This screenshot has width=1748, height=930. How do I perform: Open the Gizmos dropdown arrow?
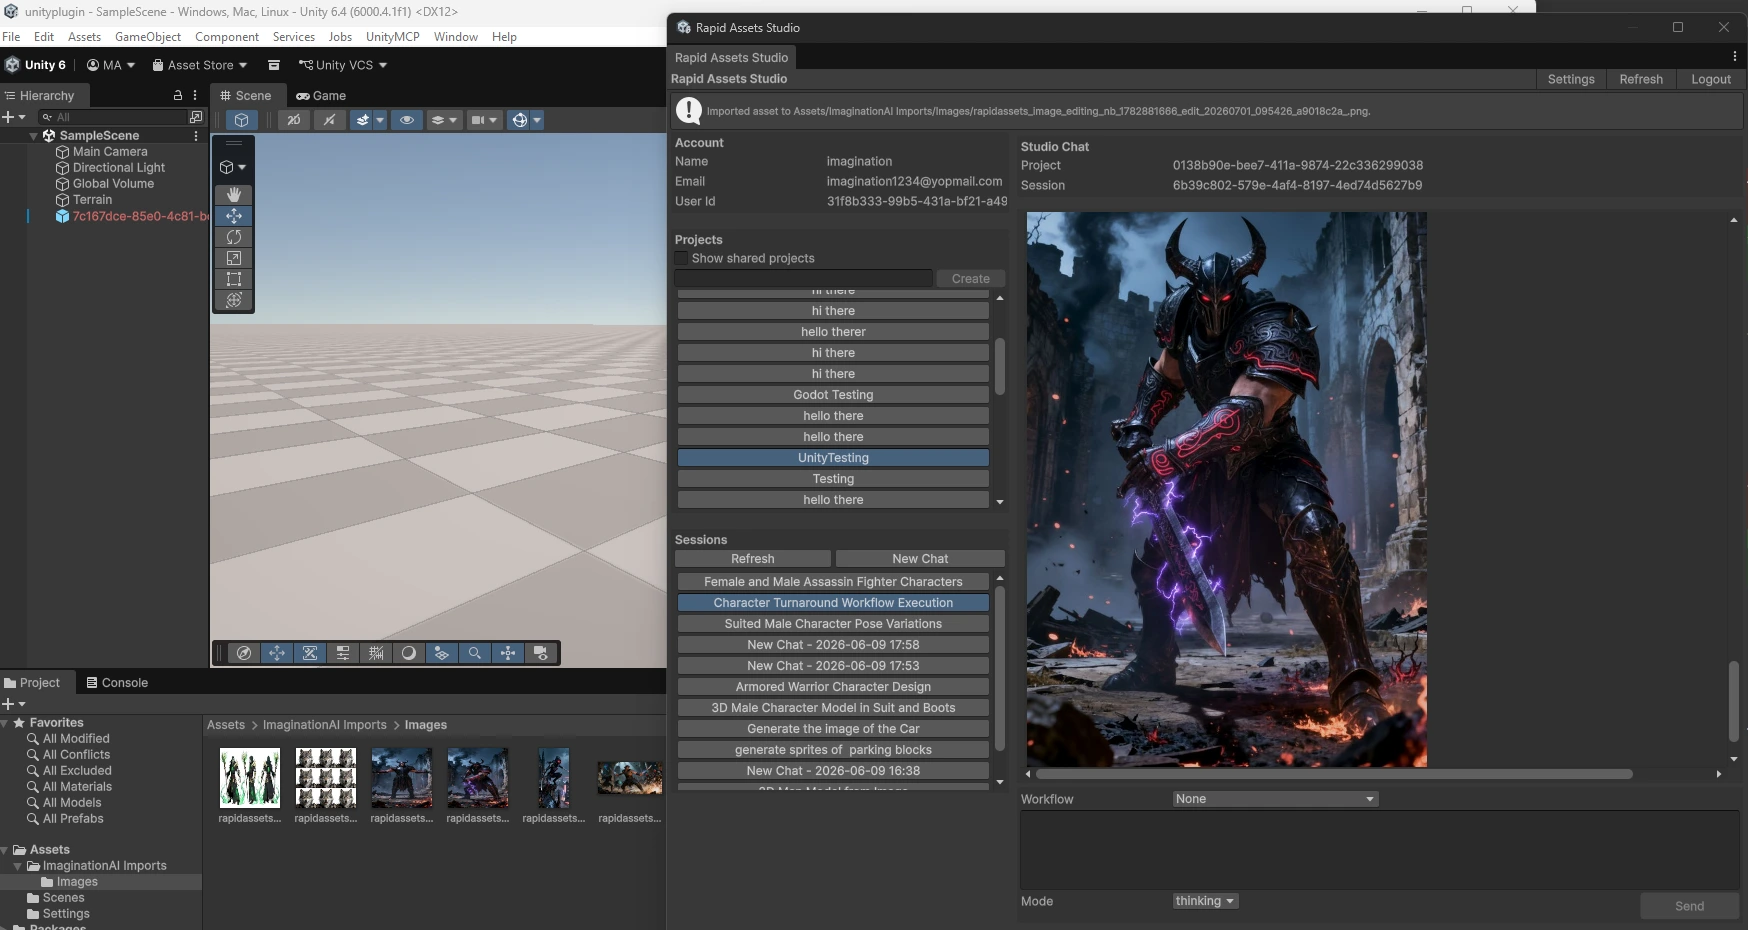tap(537, 120)
